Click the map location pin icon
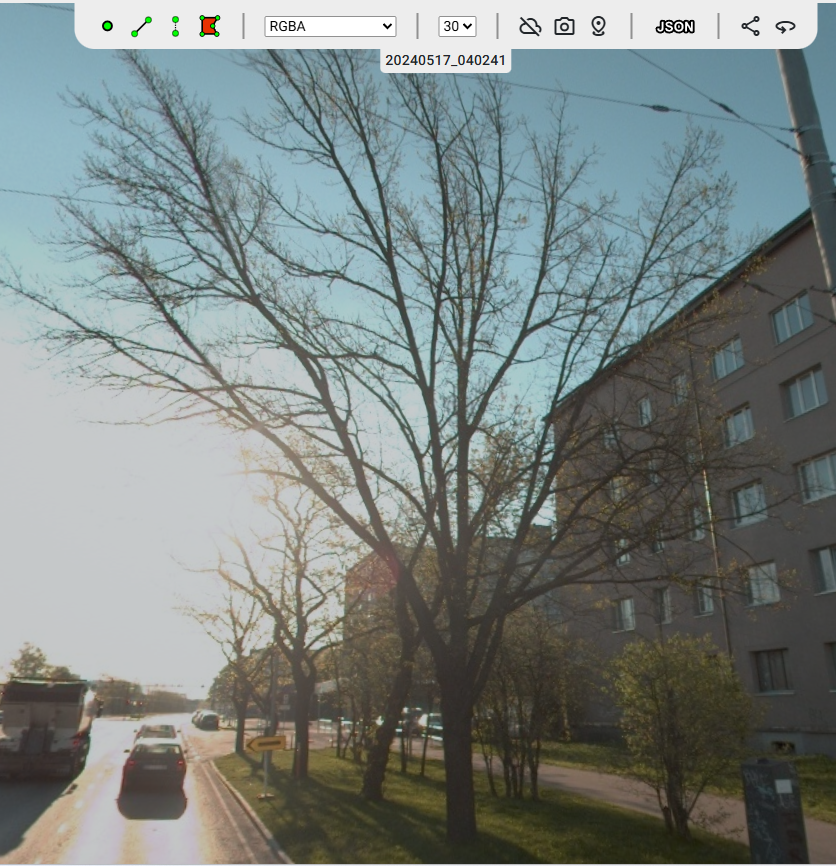The image size is (836, 866). point(598,26)
